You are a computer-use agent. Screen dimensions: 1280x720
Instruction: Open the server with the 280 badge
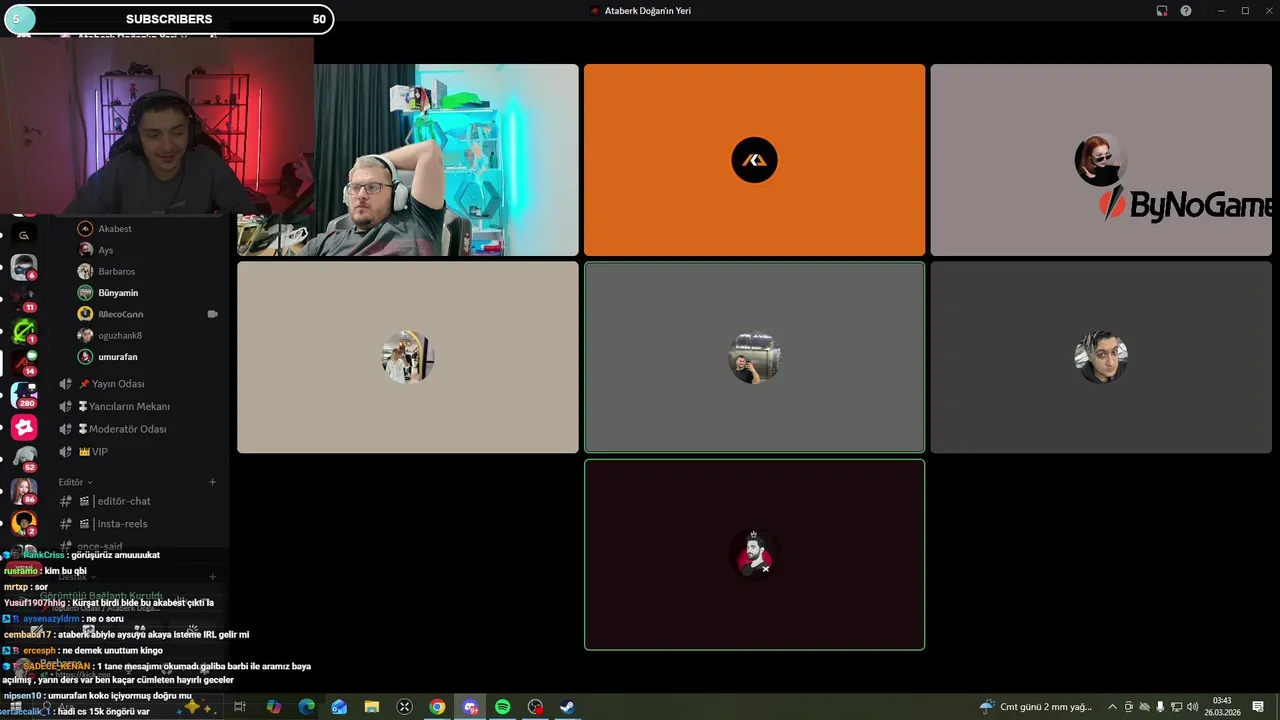(24, 395)
